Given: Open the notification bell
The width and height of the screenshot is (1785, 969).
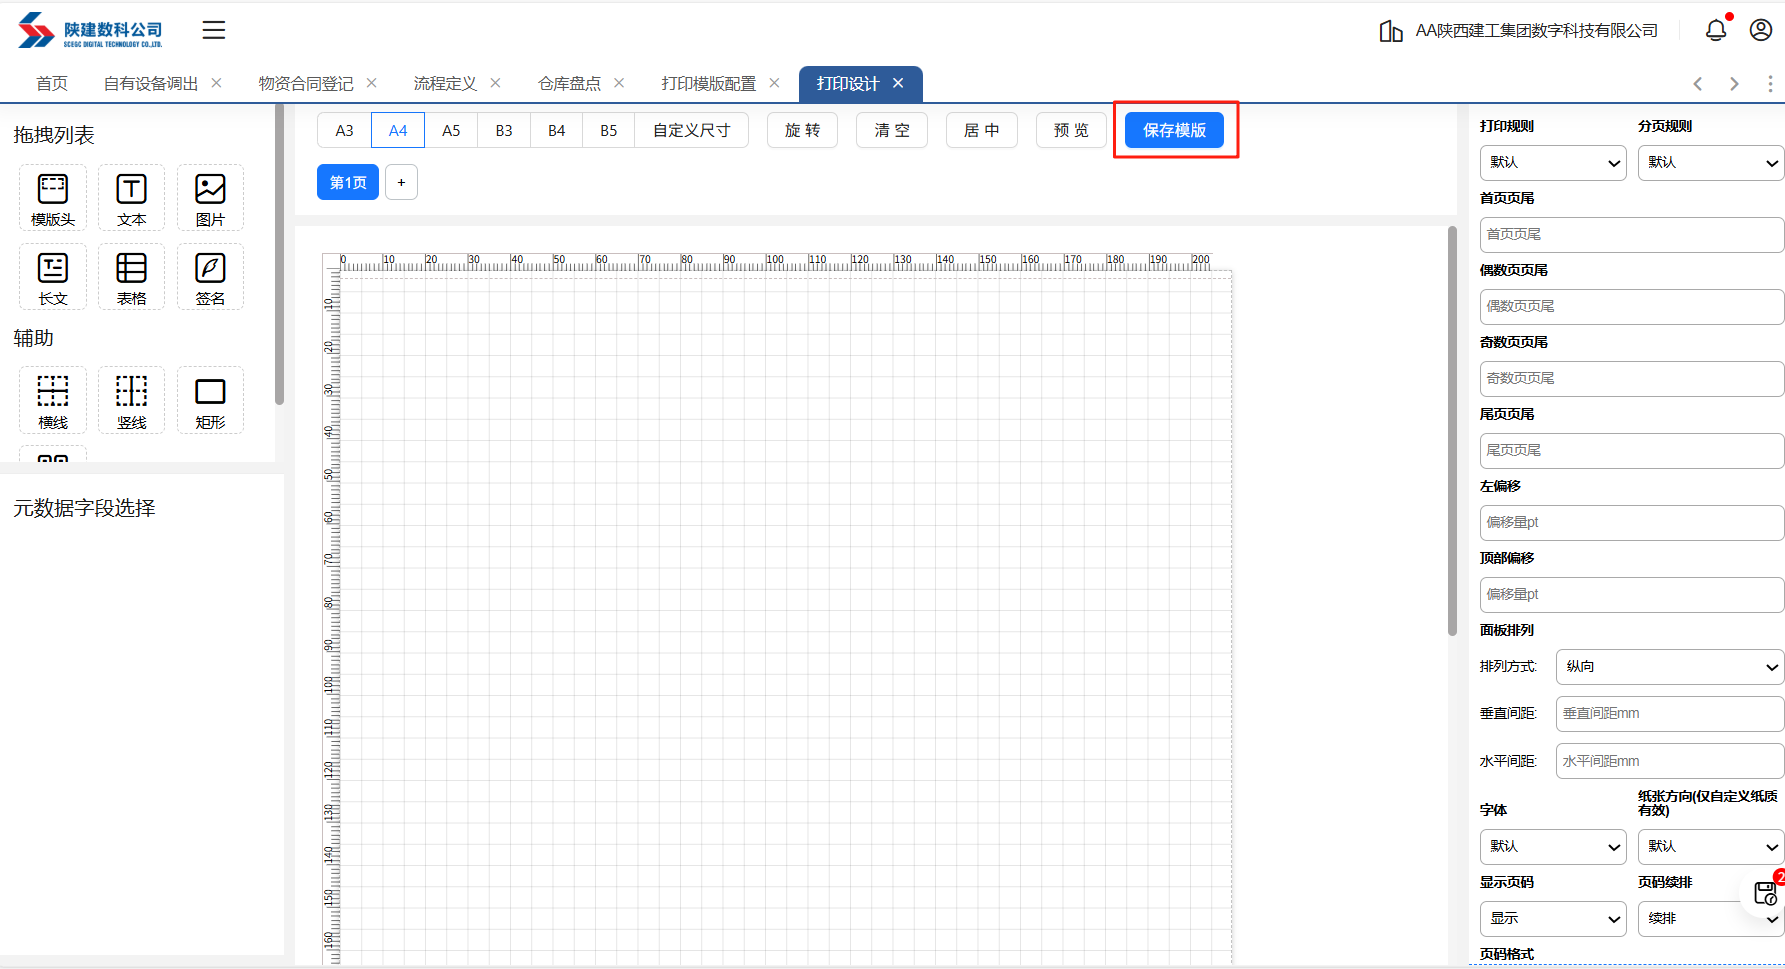Looking at the screenshot, I should [1715, 30].
